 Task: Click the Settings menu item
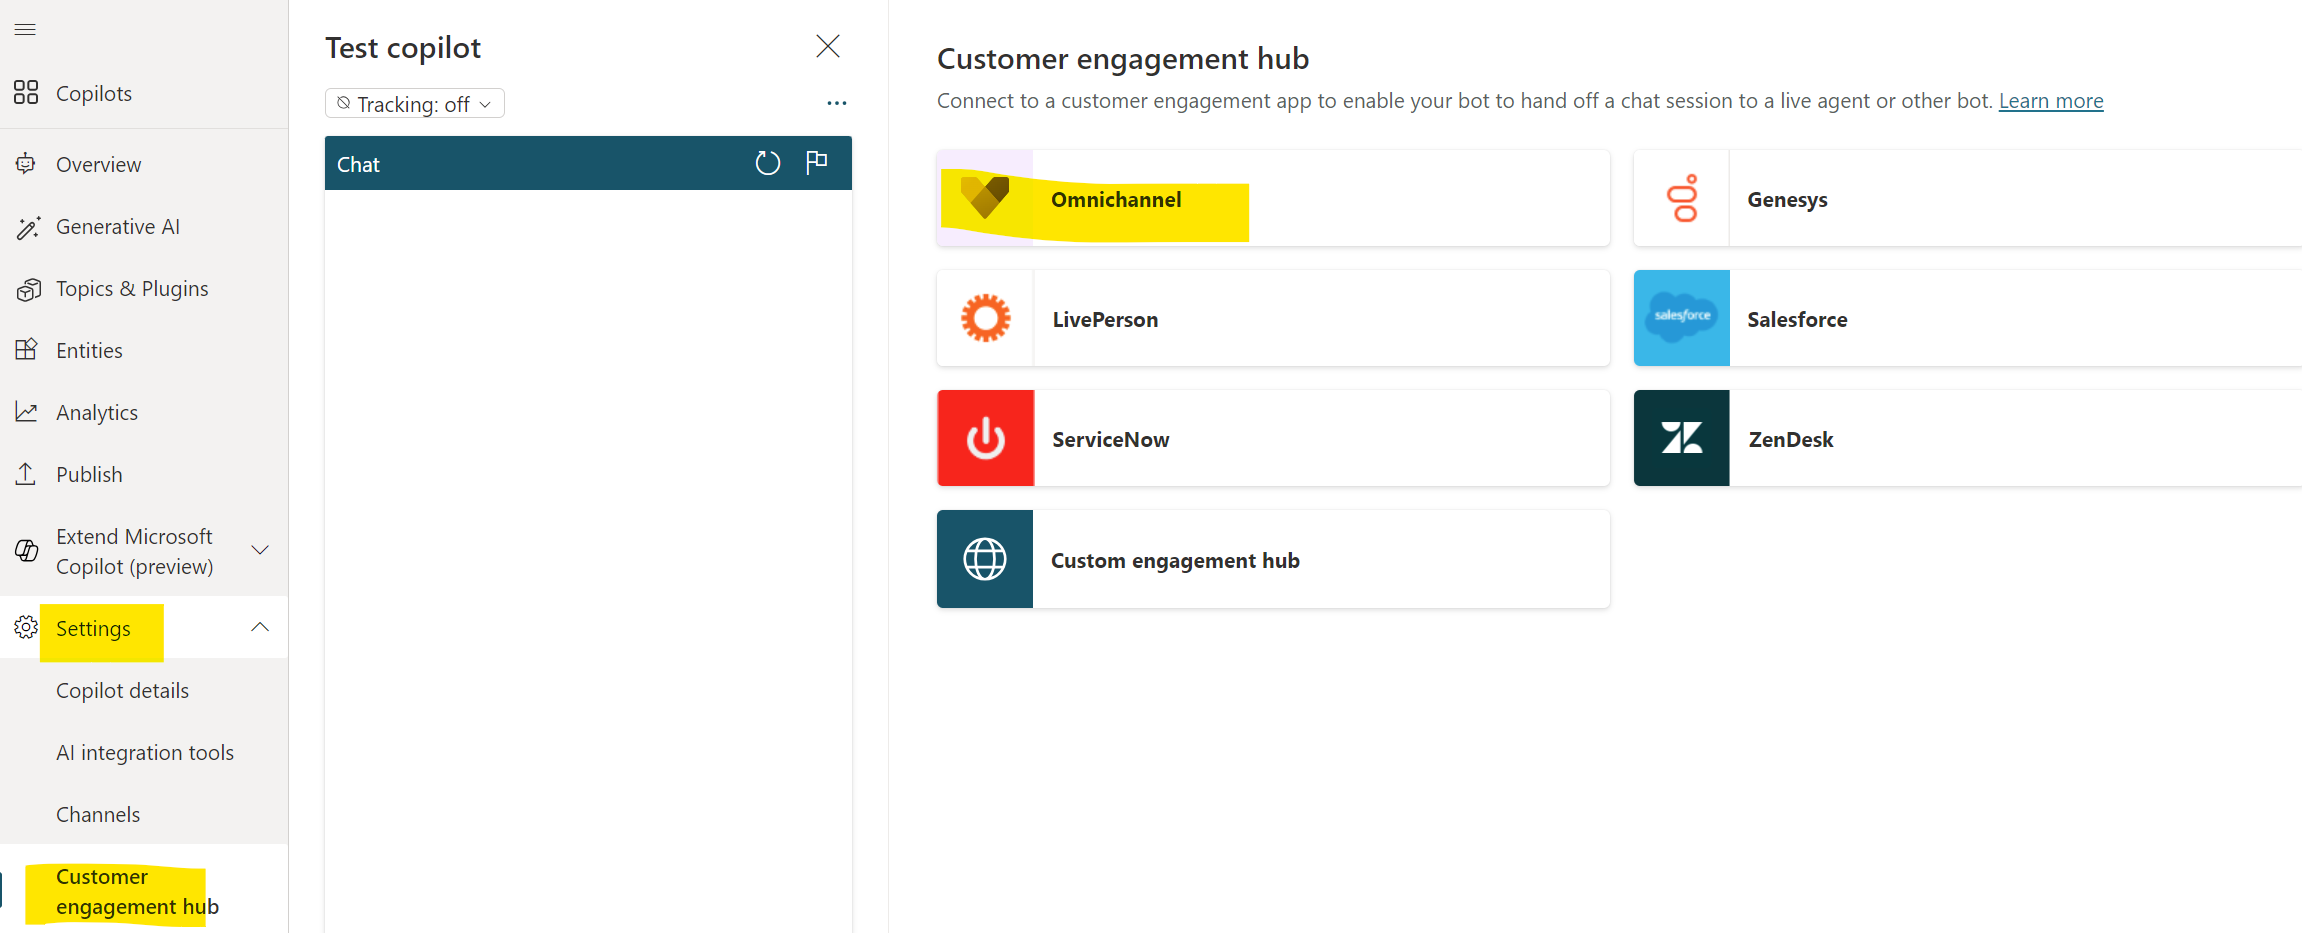click(x=93, y=628)
